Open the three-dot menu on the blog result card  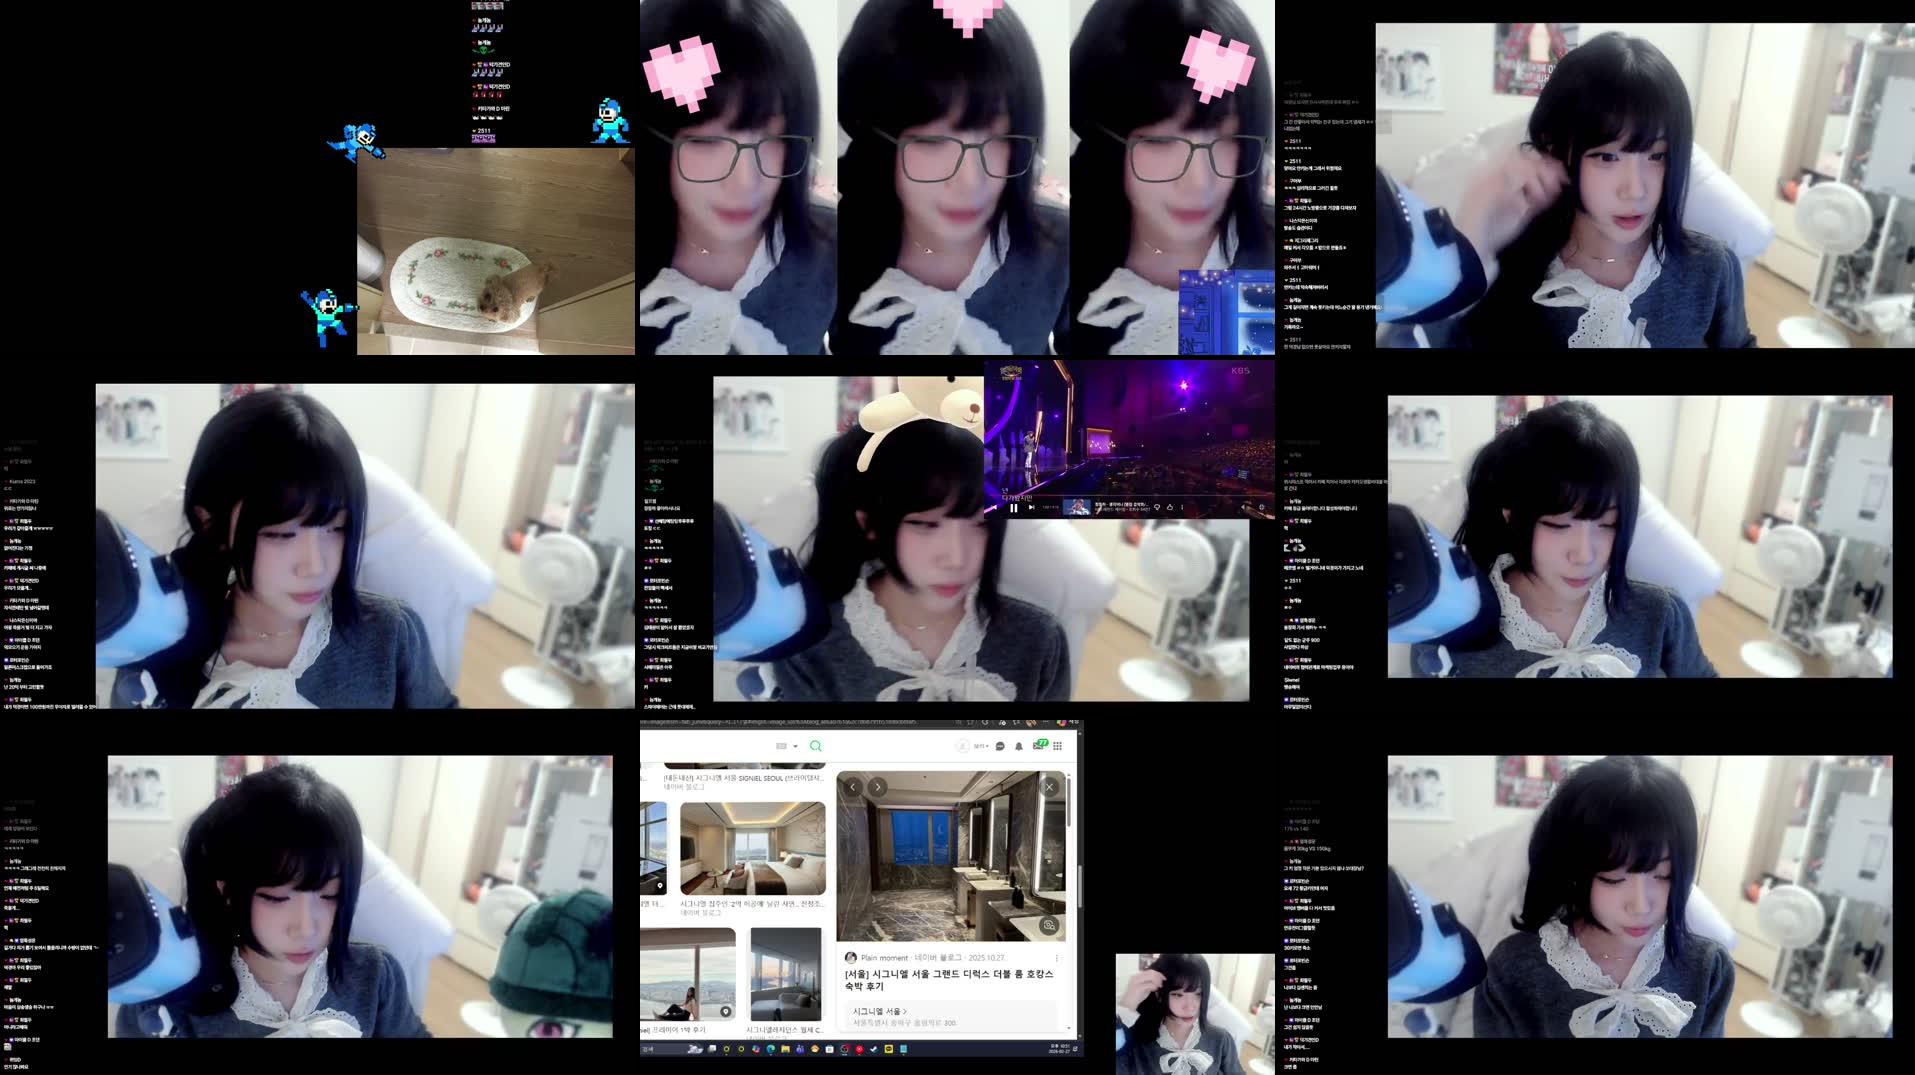1059,956
